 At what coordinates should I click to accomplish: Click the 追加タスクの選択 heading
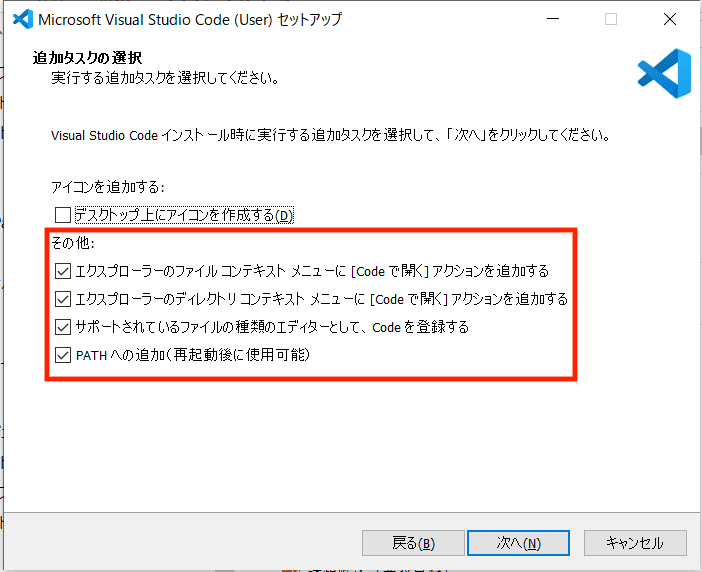(x=87, y=58)
